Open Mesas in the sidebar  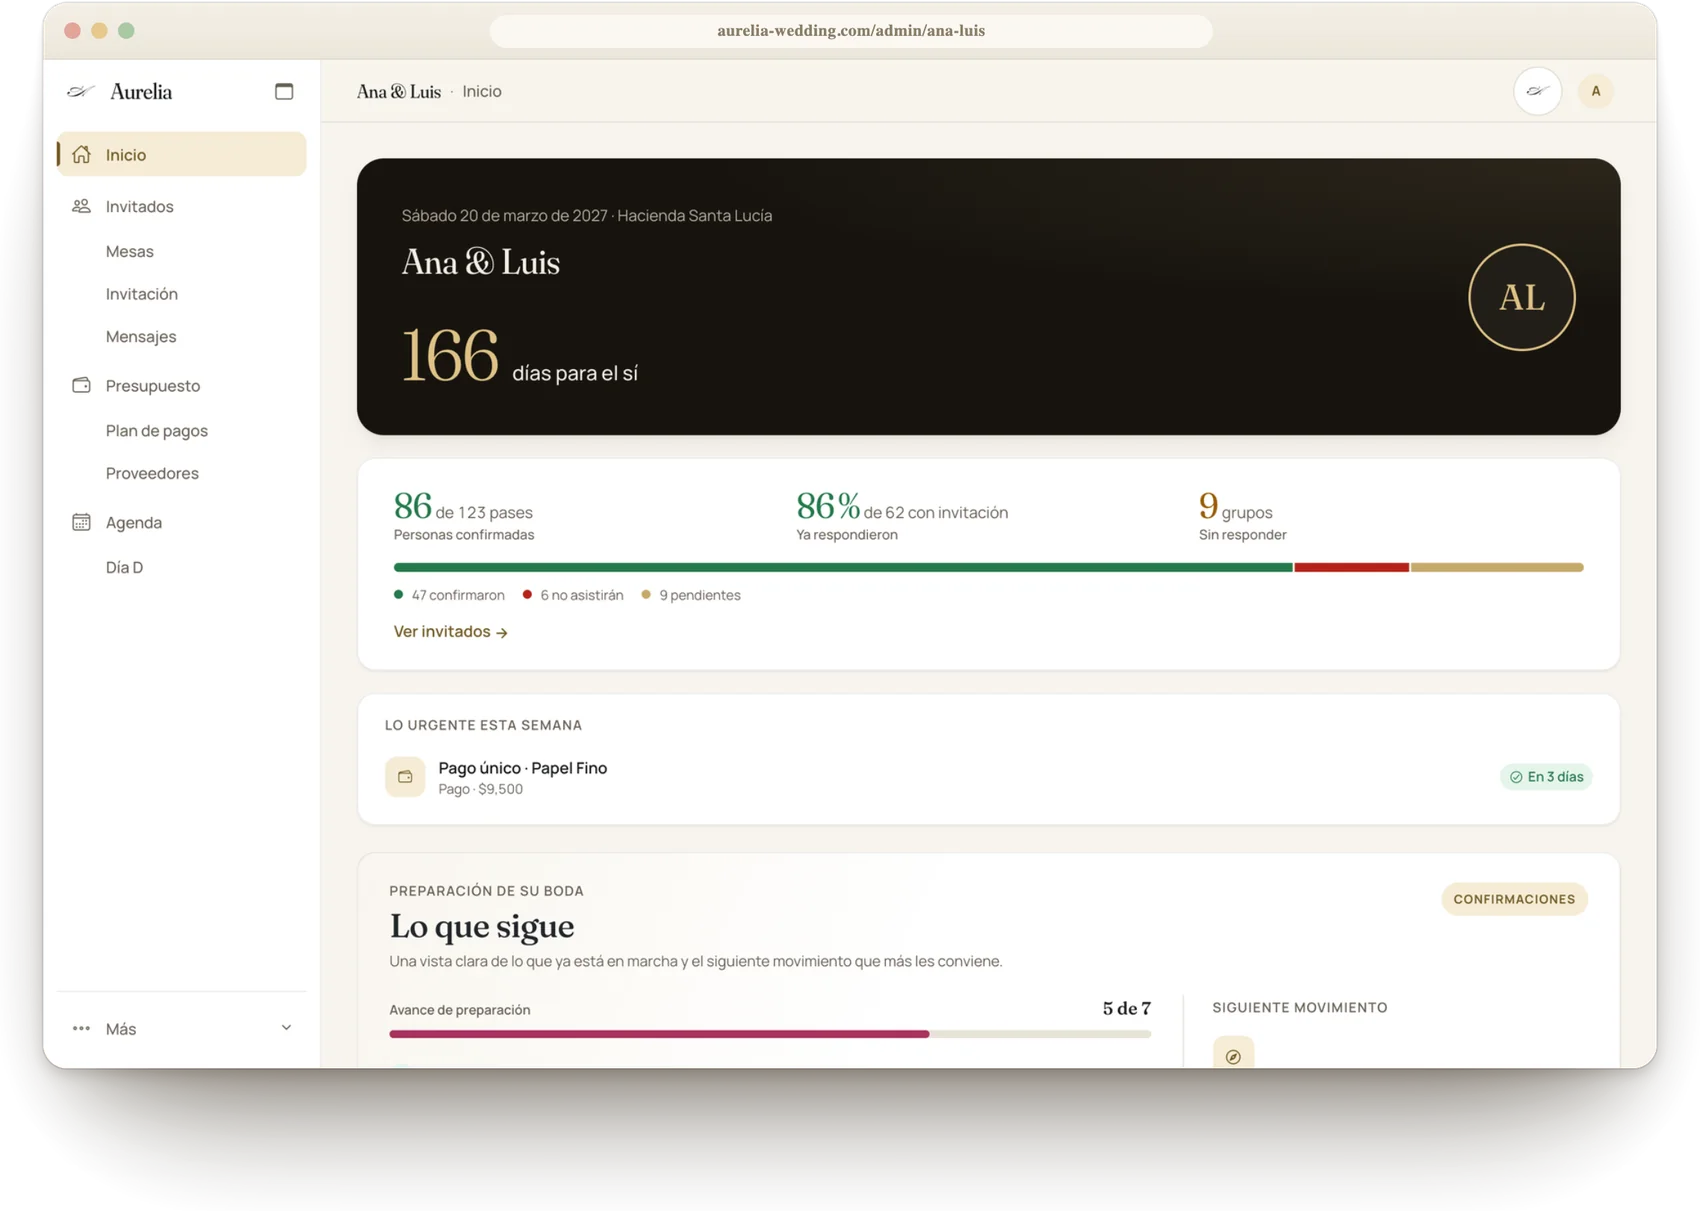pos(130,251)
